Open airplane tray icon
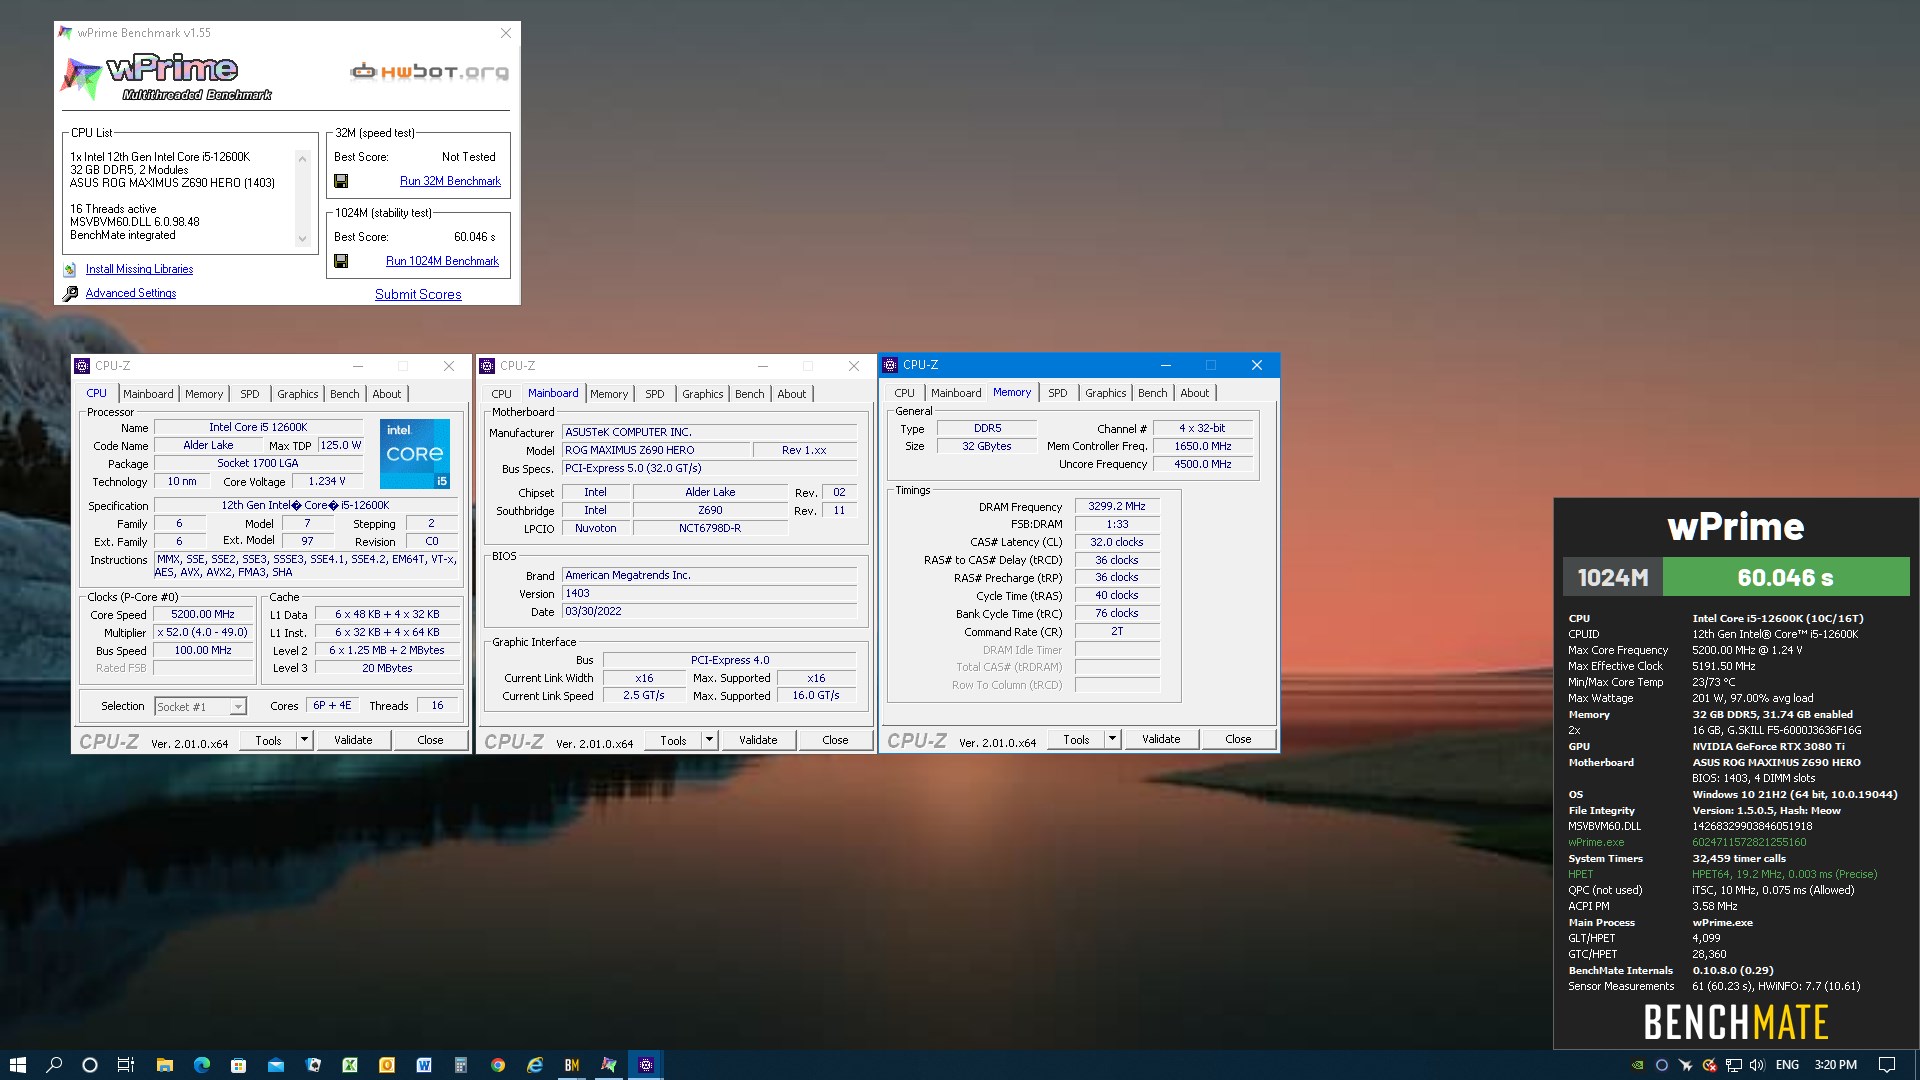1920x1080 pixels. click(x=1686, y=1065)
